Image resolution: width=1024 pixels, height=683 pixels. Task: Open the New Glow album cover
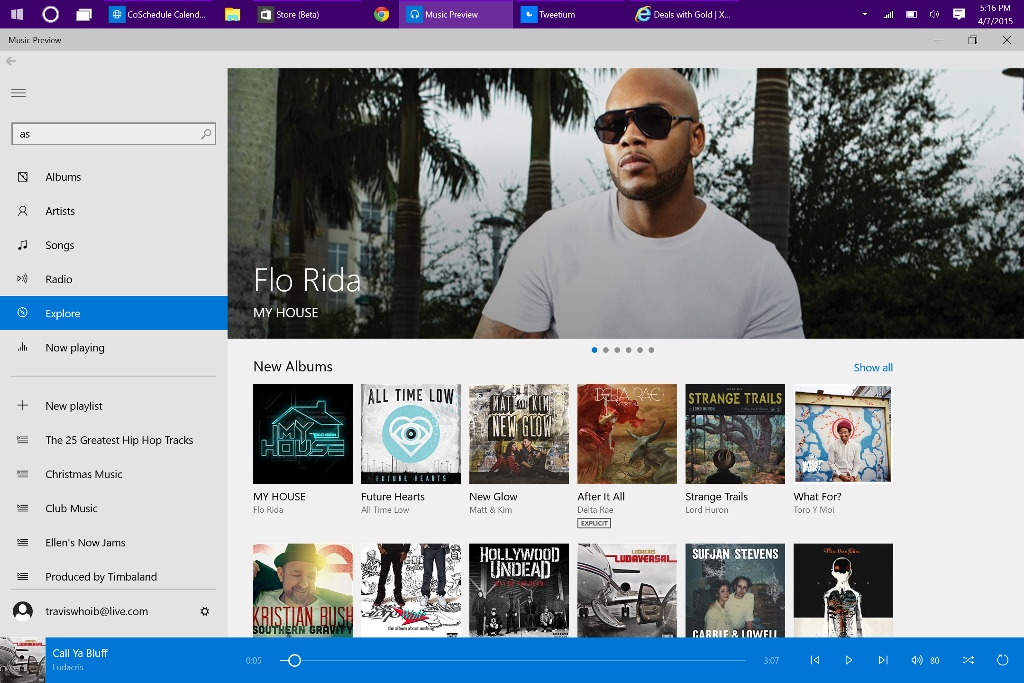[x=519, y=434]
